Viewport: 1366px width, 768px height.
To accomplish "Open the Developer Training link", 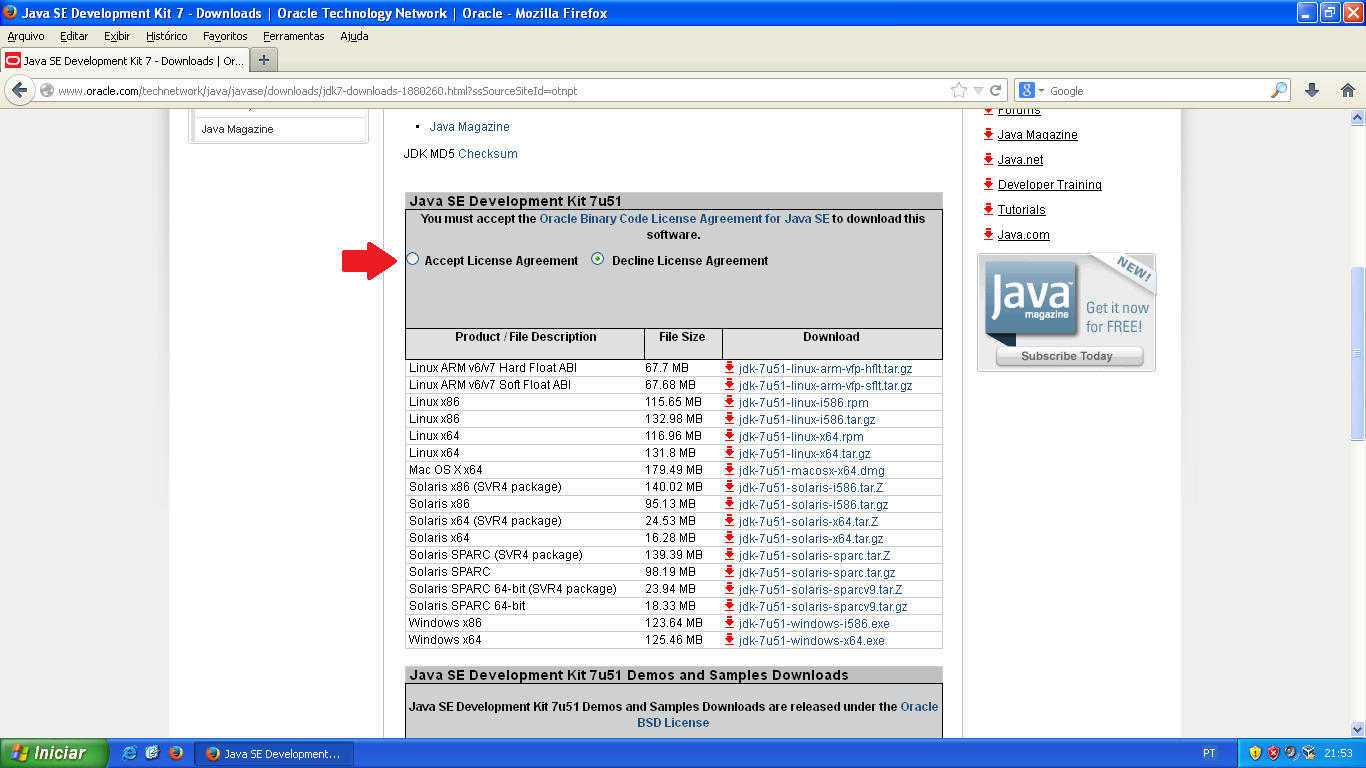I will coord(1050,185).
